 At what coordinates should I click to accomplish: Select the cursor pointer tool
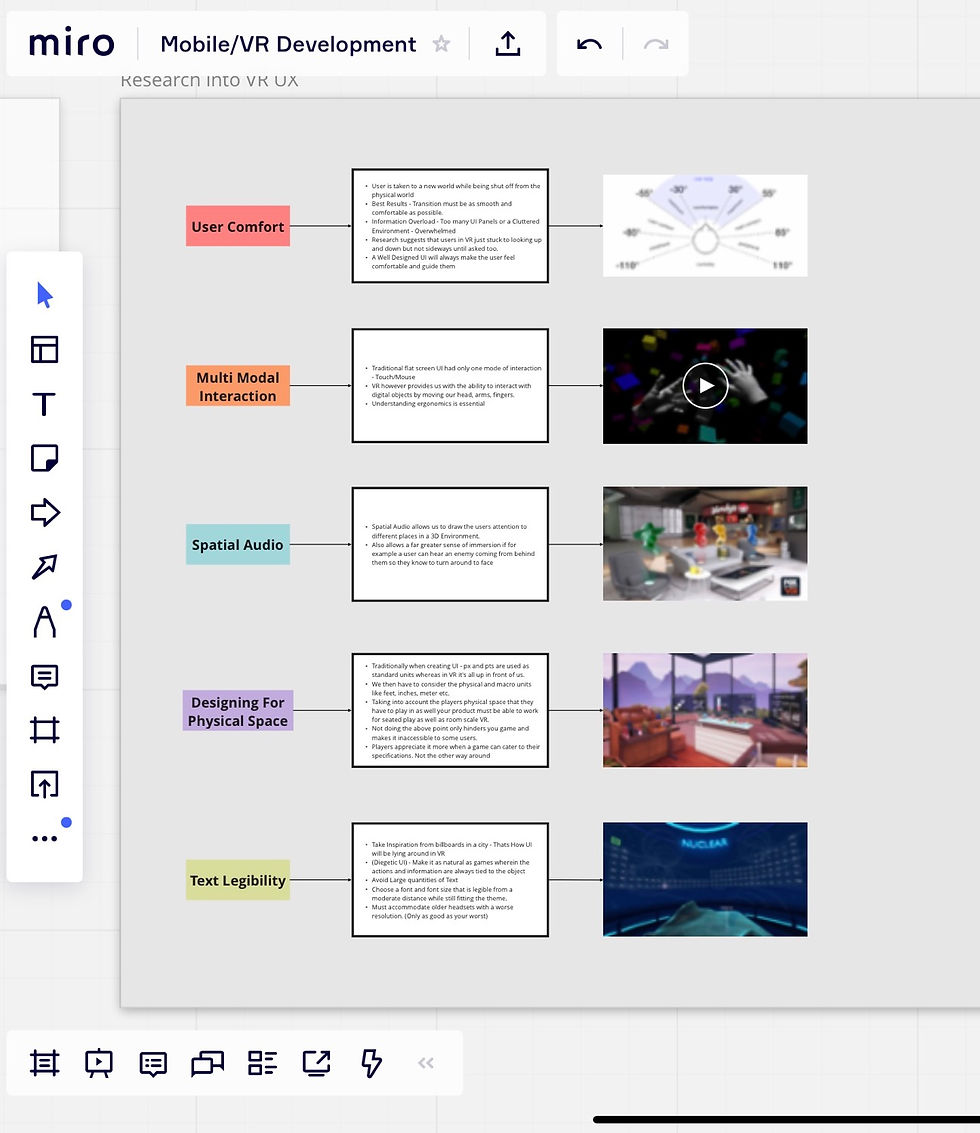point(45,296)
